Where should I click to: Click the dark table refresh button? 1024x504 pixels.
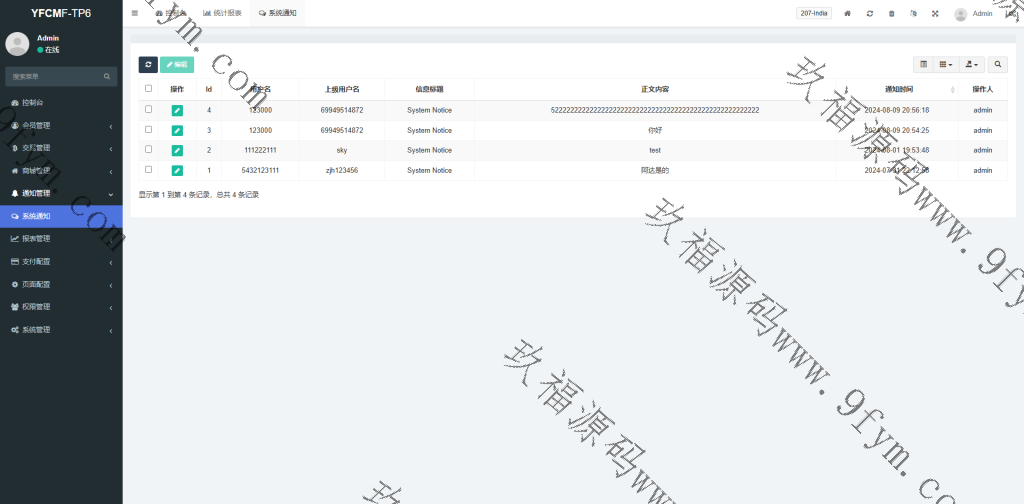point(148,64)
